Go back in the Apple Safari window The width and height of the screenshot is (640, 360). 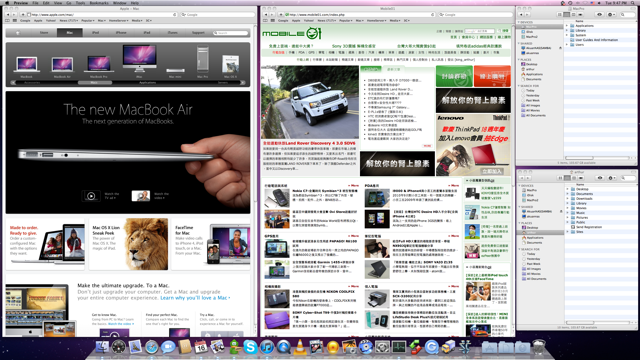coord(8,14)
